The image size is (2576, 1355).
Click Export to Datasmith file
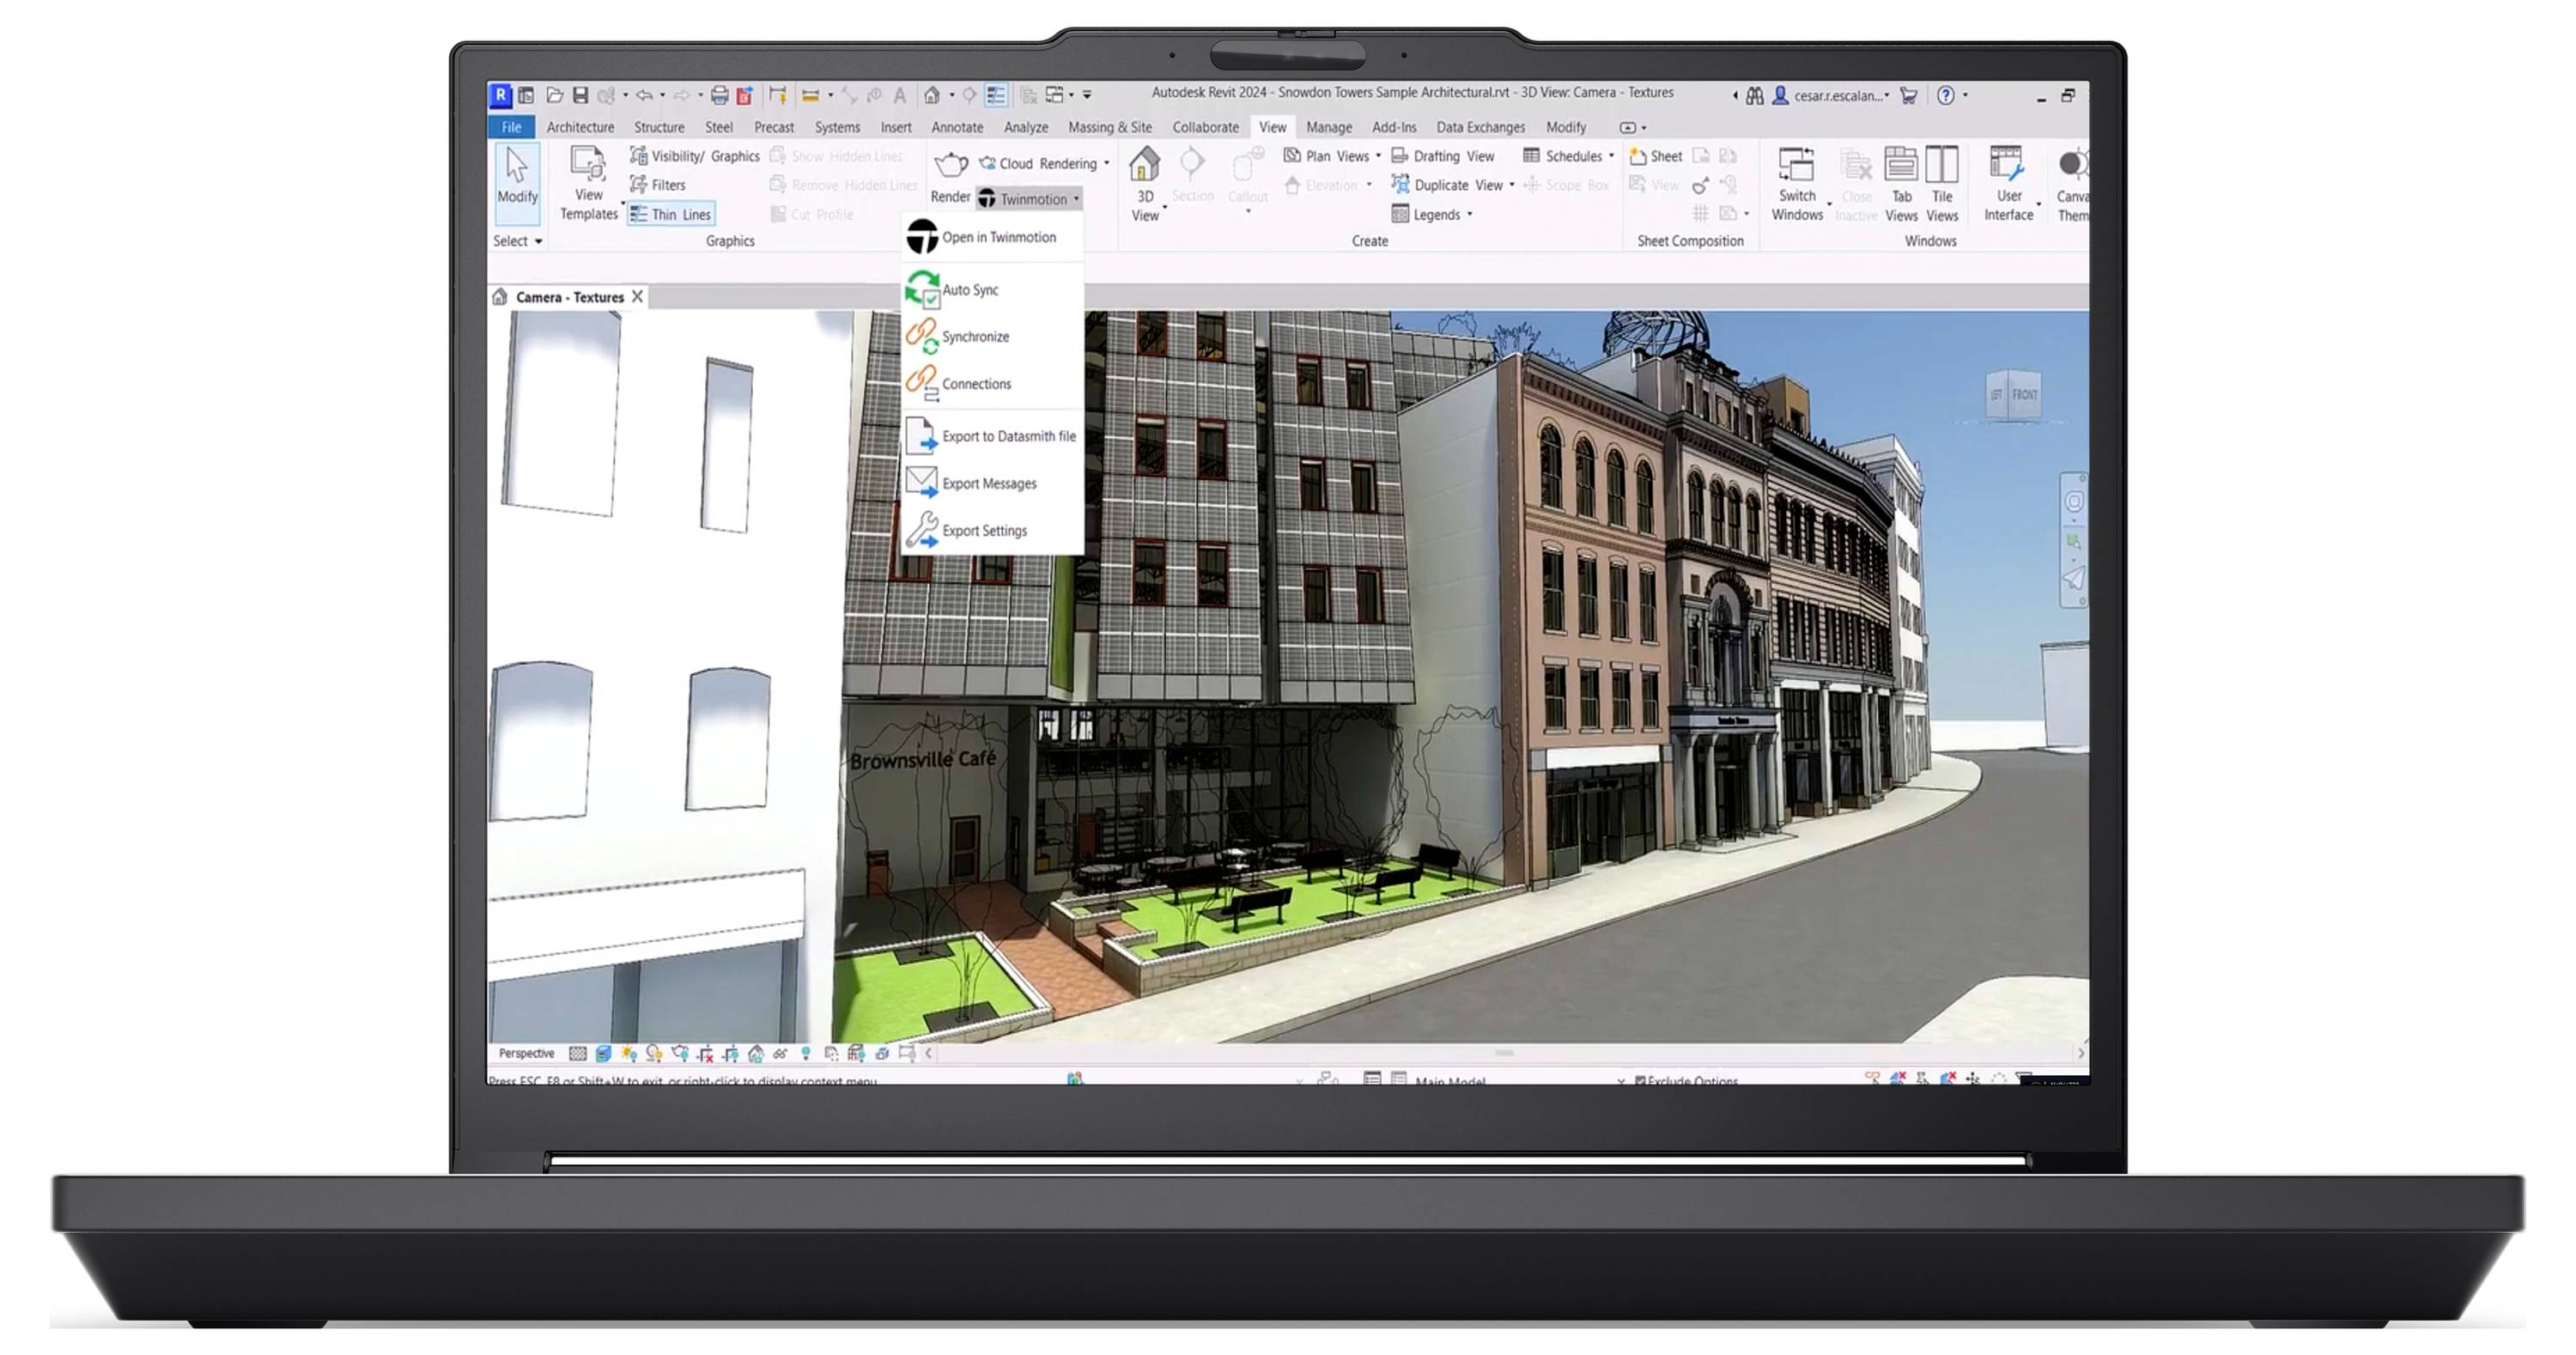tap(1009, 437)
